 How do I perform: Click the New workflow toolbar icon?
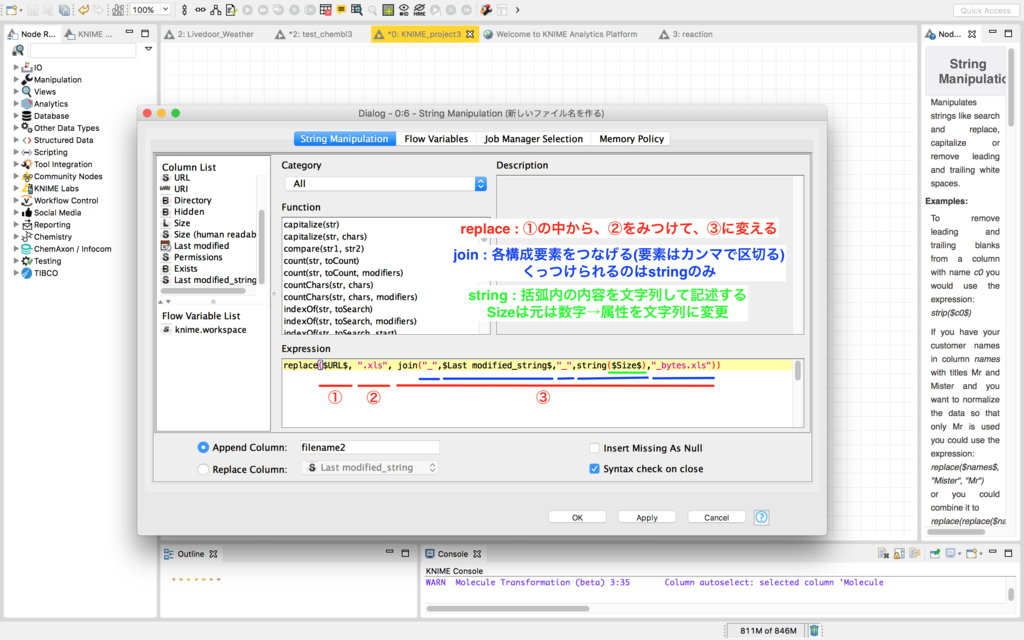click(11, 10)
